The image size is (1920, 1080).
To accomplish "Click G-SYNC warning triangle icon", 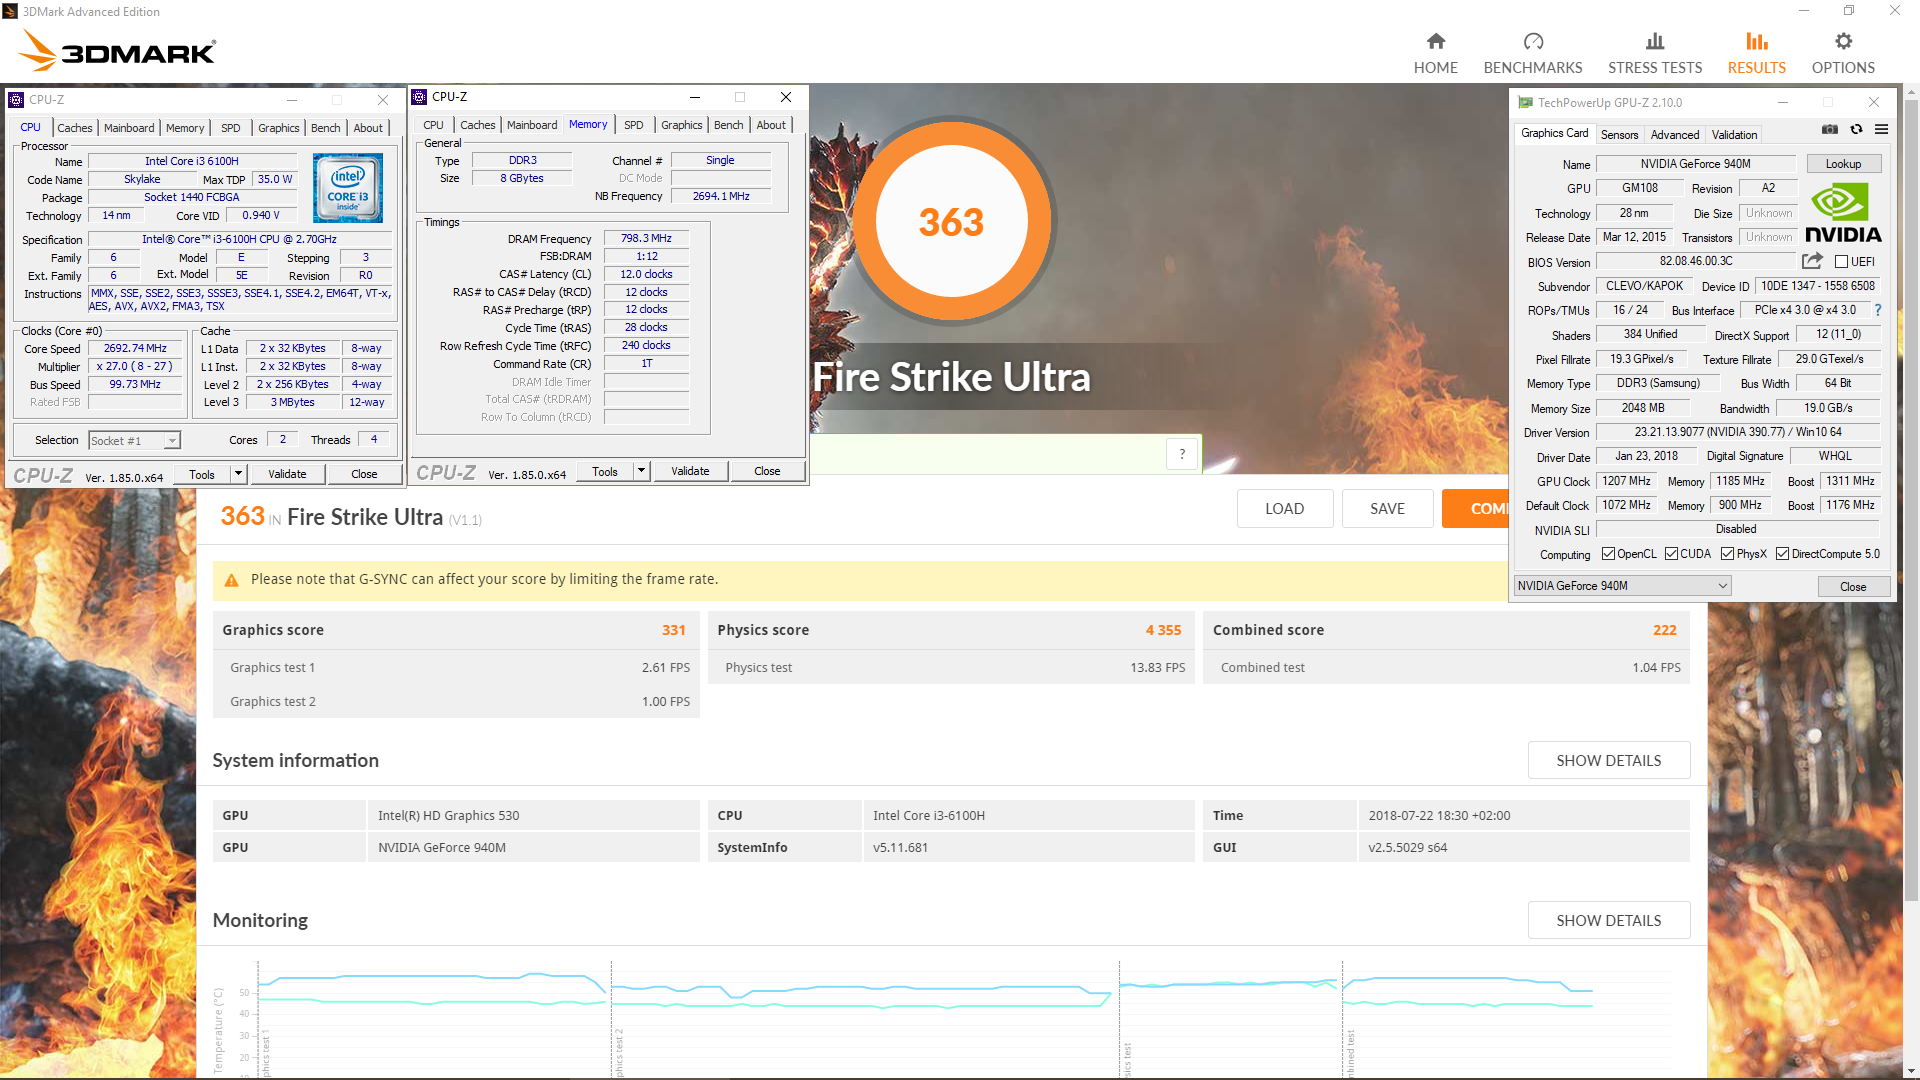I will pyautogui.click(x=231, y=580).
